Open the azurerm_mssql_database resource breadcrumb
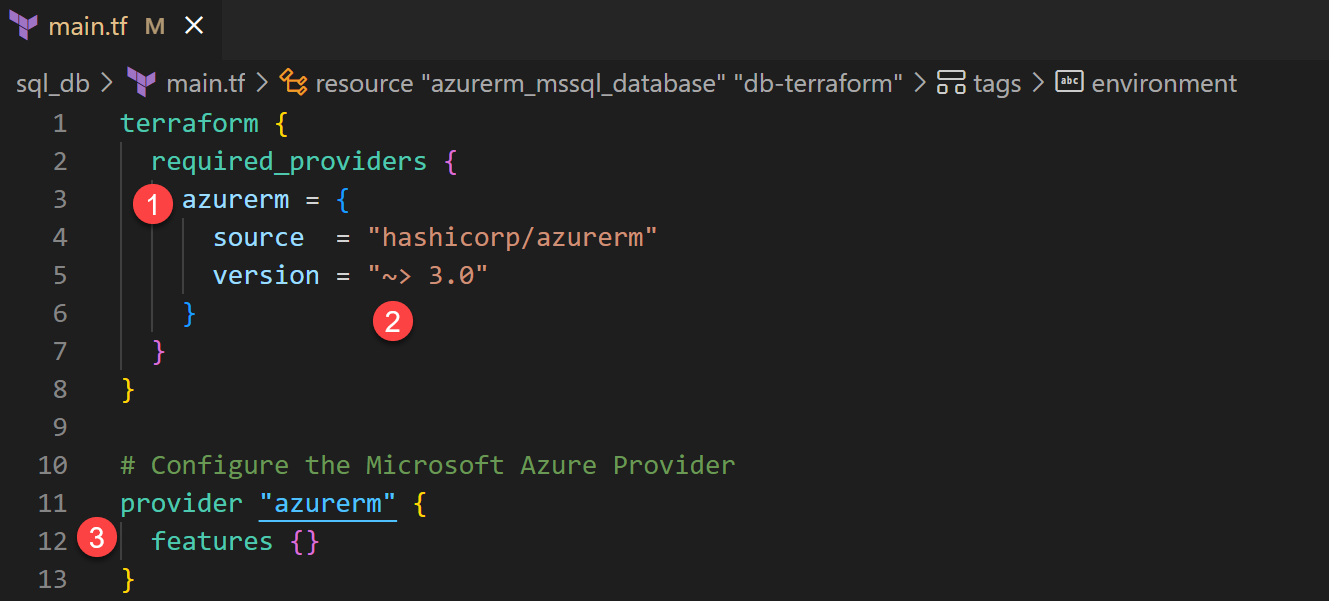The image size is (1329, 601). (609, 83)
